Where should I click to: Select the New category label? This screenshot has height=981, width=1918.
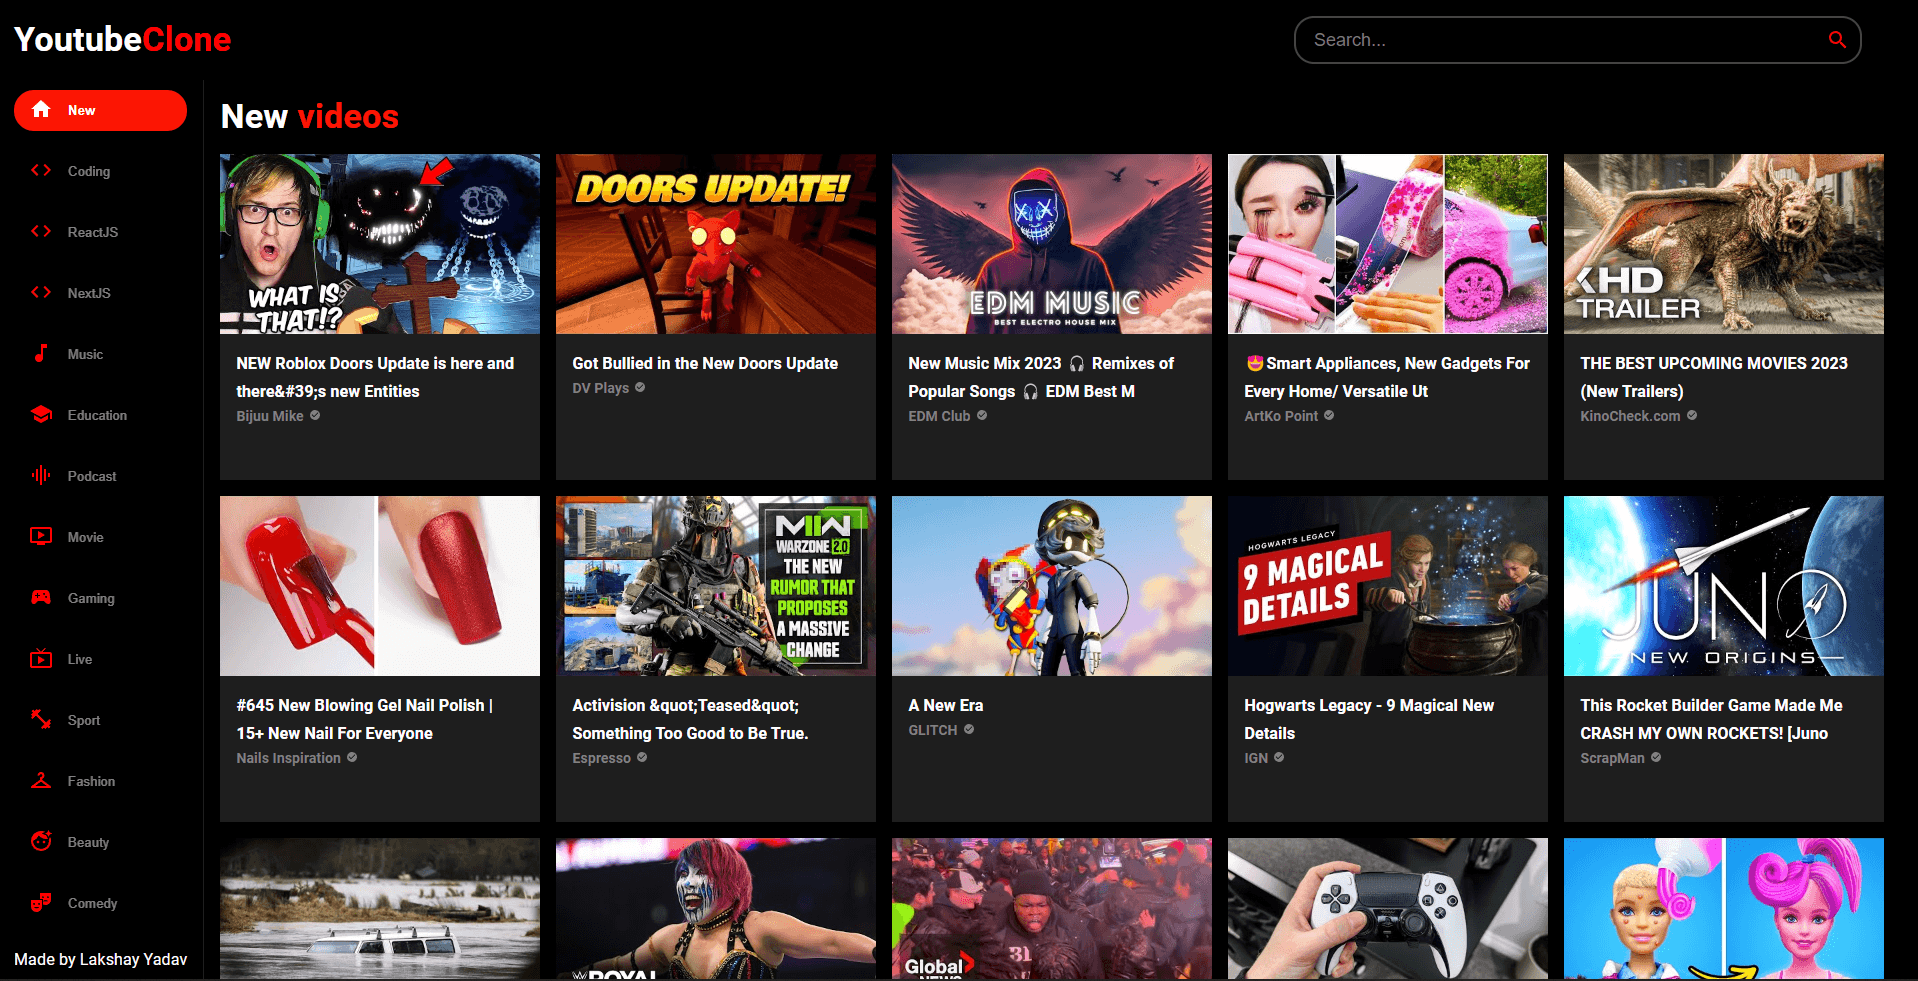click(x=82, y=110)
